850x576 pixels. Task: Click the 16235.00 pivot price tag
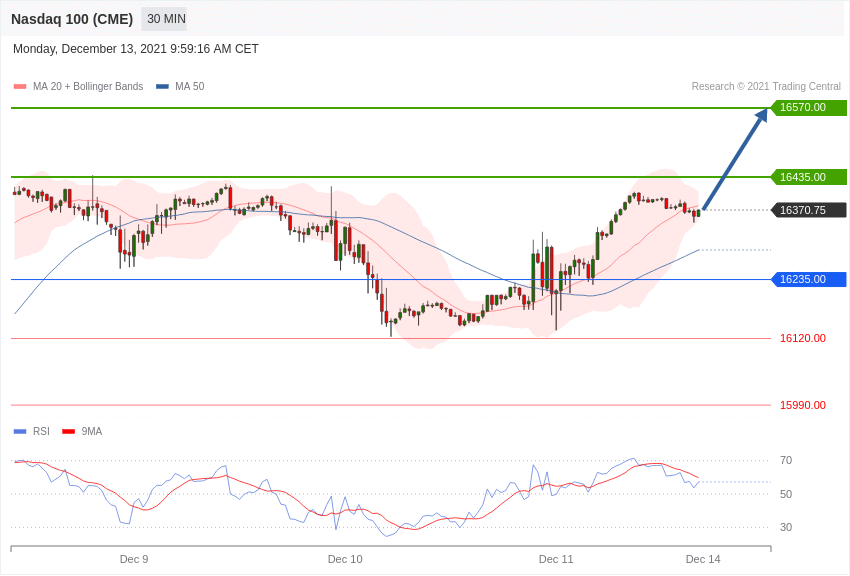(x=808, y=280)
